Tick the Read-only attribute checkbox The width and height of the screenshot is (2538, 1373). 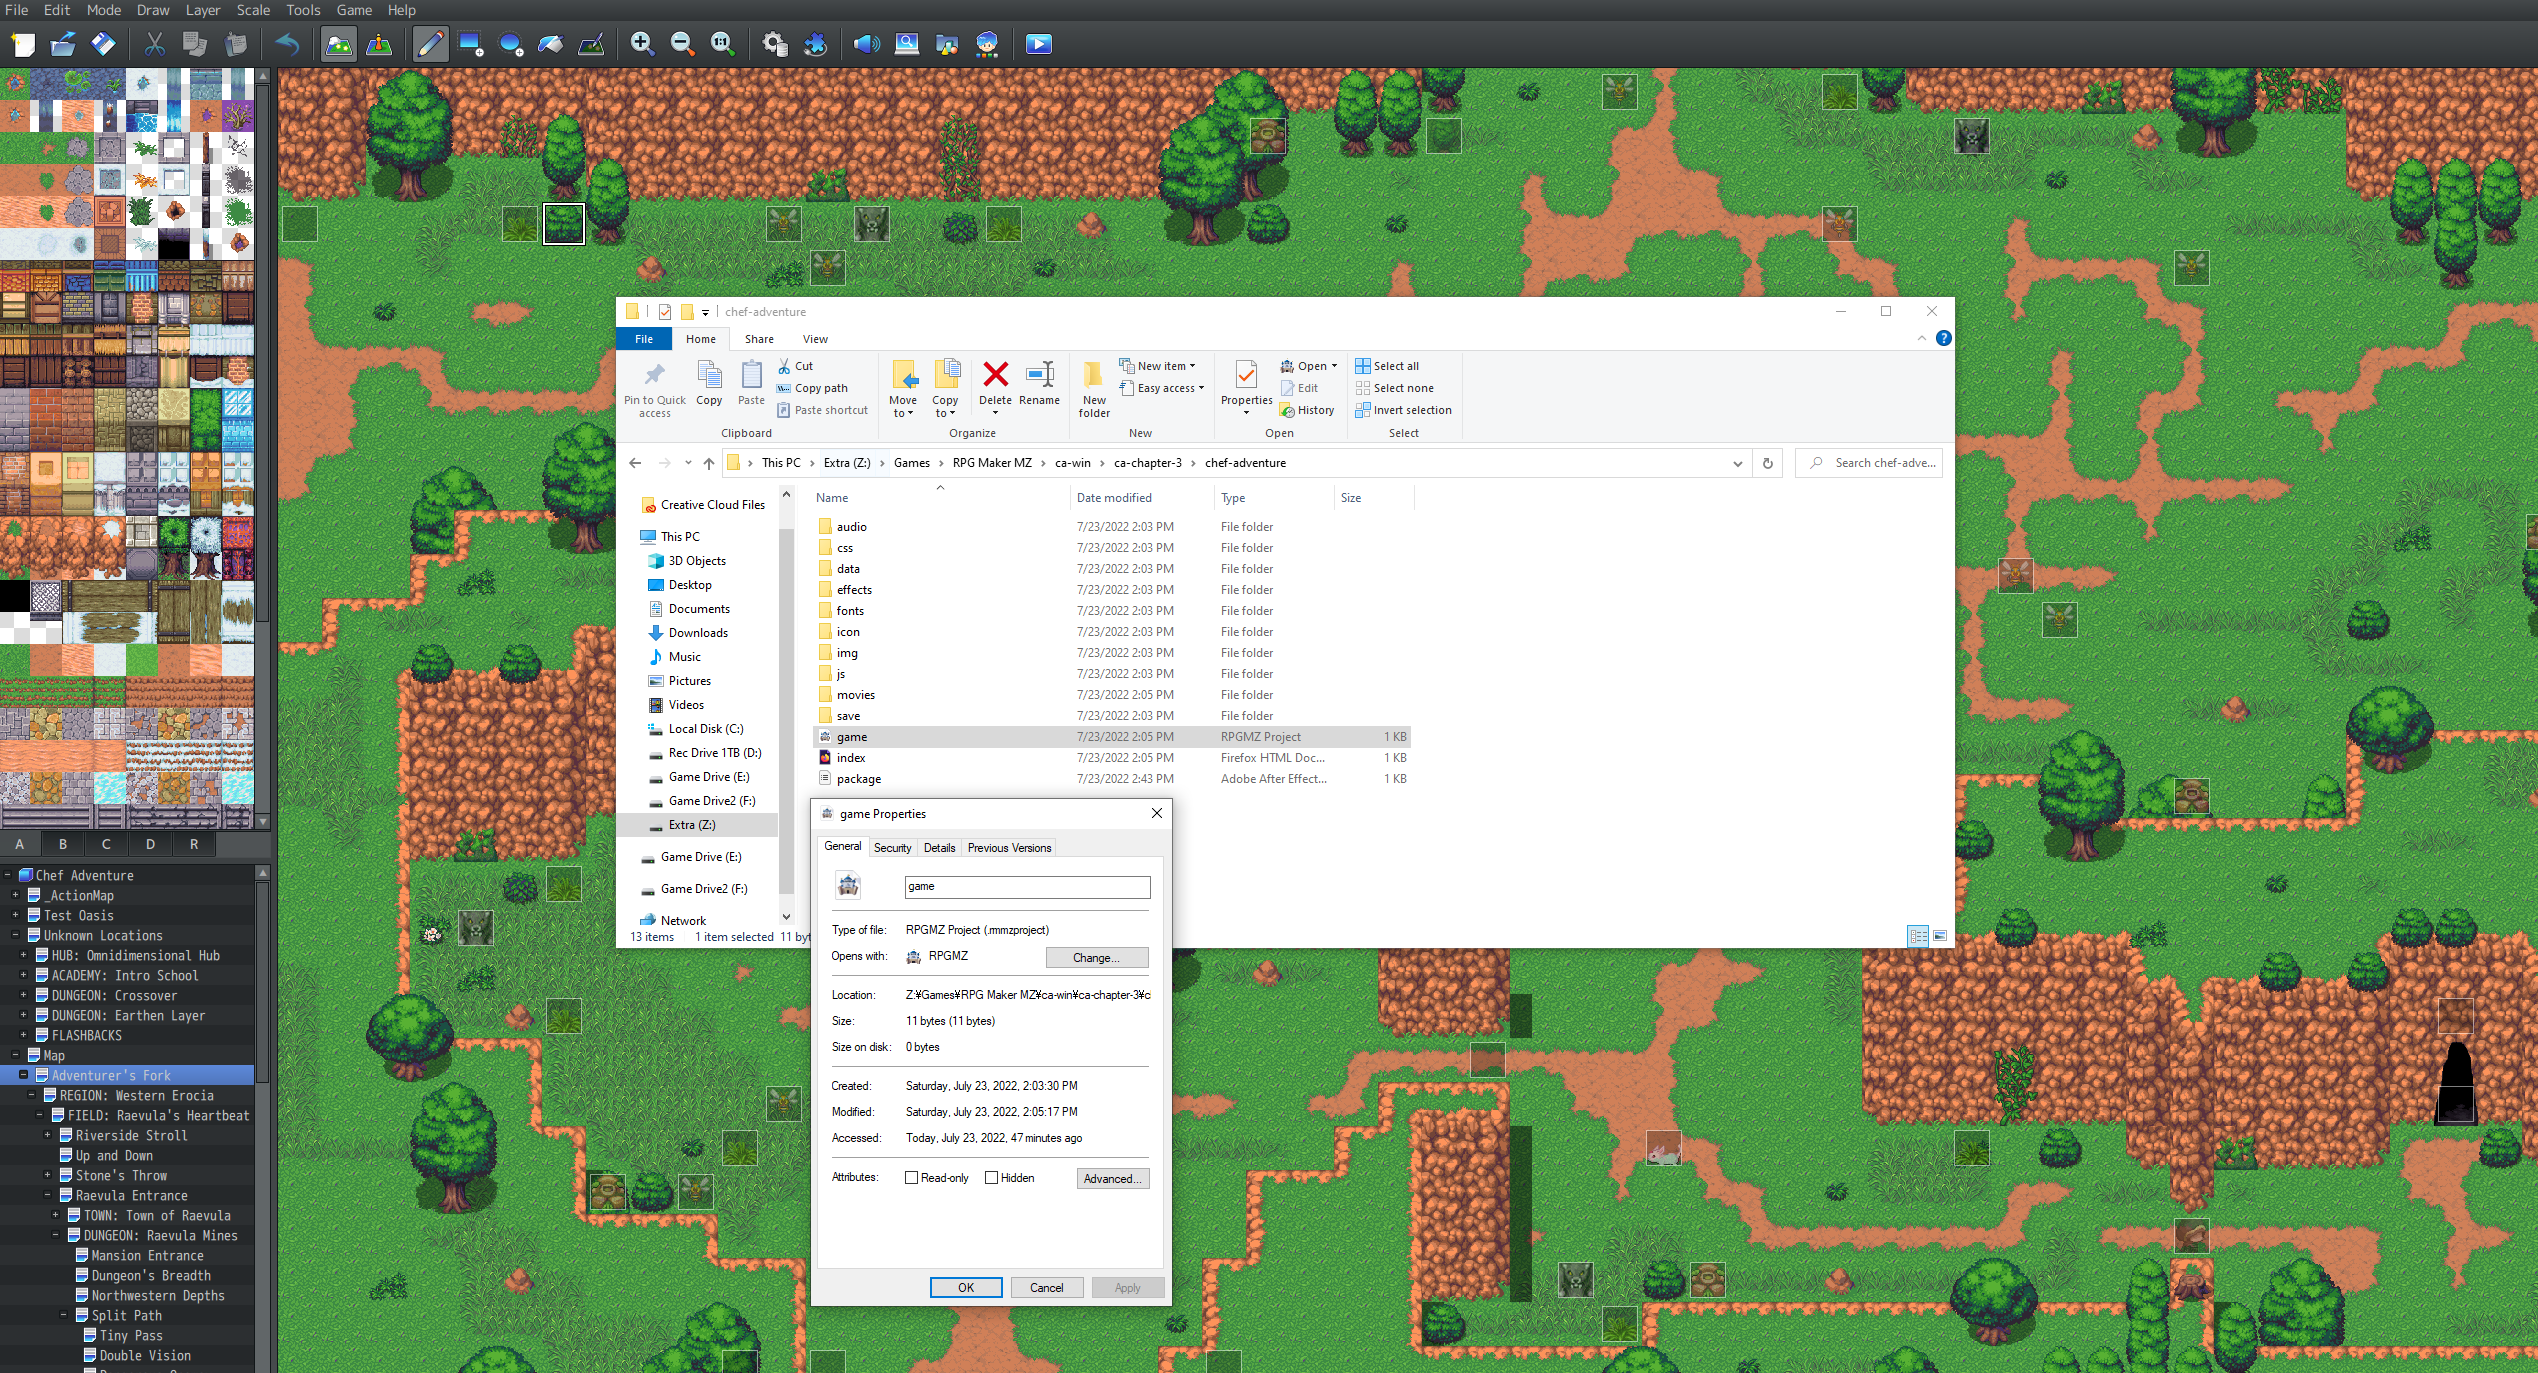[x=911, y=1178]
